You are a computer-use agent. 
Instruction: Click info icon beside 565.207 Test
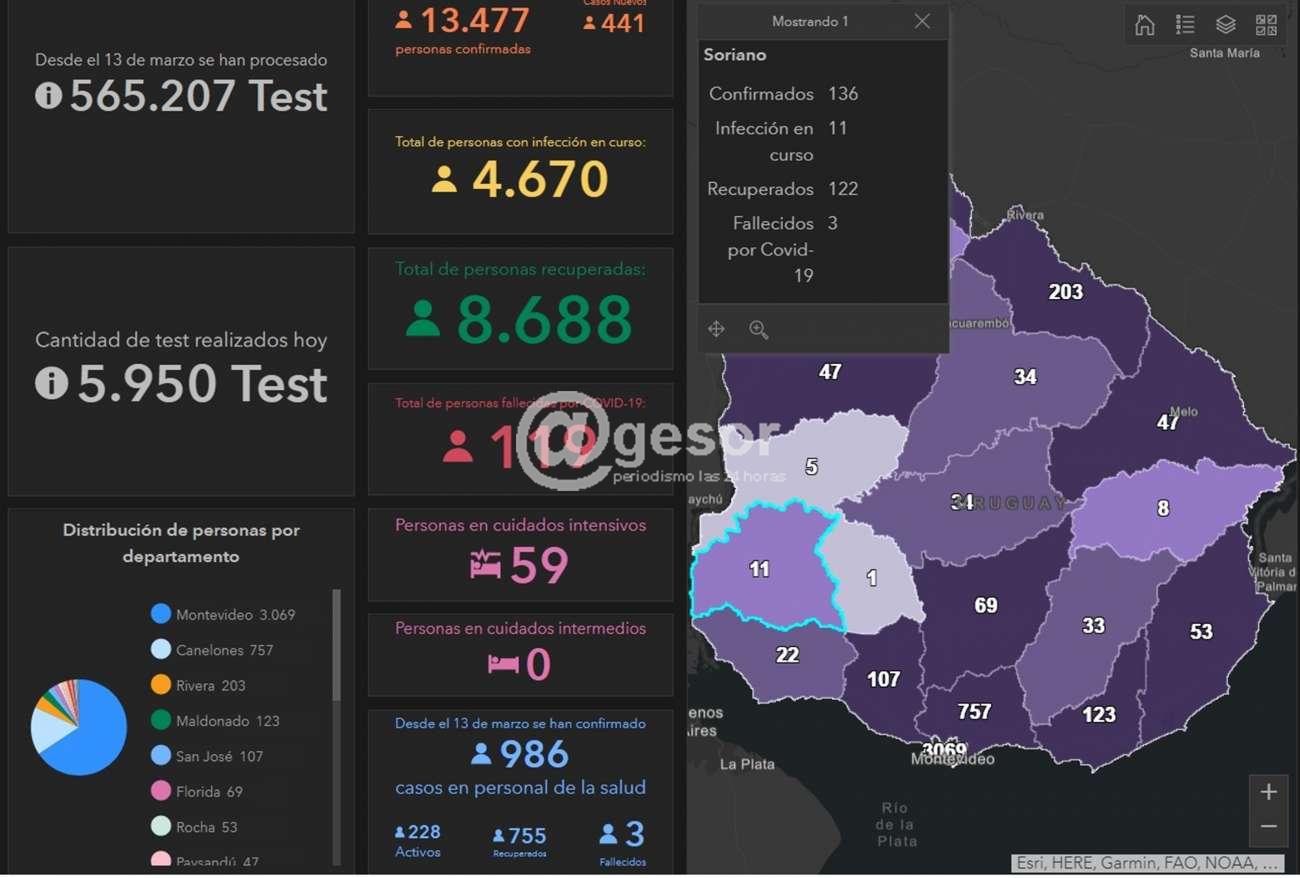click(49, 96)
